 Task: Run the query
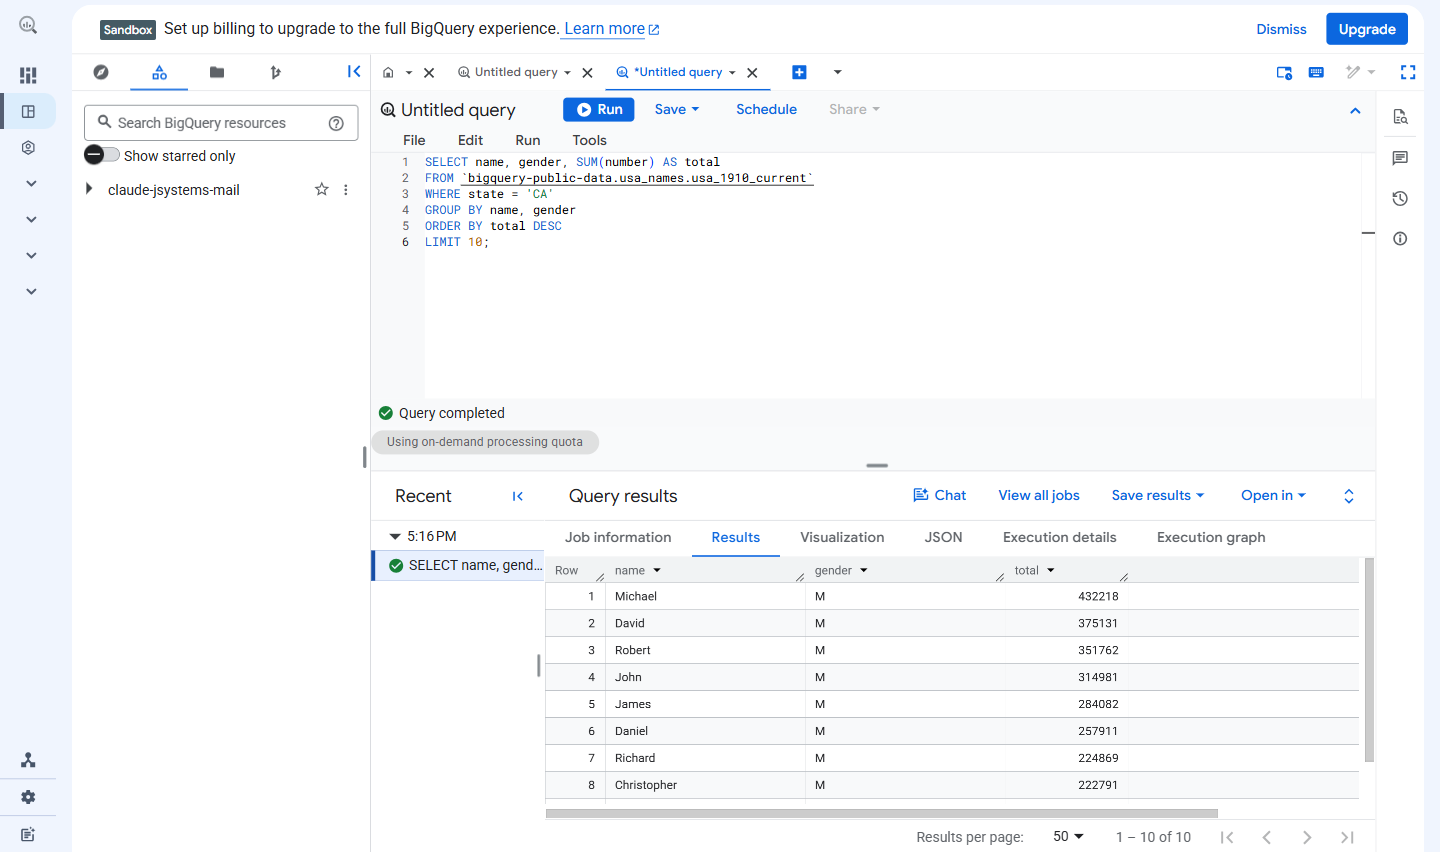pos(599,109)
